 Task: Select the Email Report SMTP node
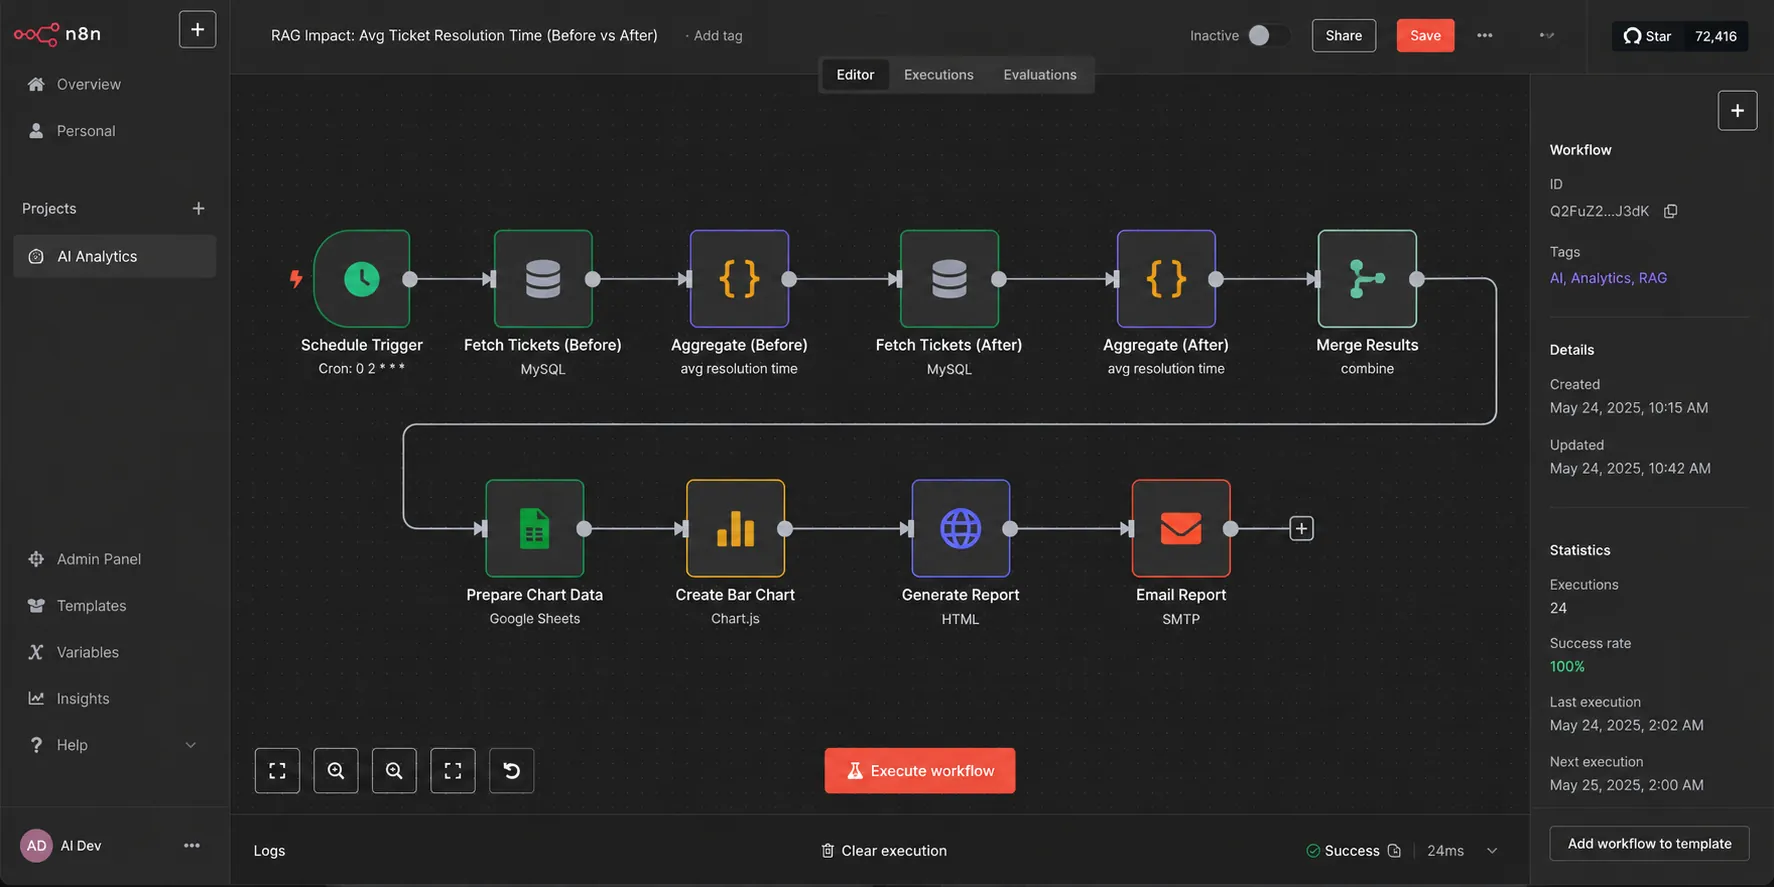pyautogui.click(x=1181, y=528)
